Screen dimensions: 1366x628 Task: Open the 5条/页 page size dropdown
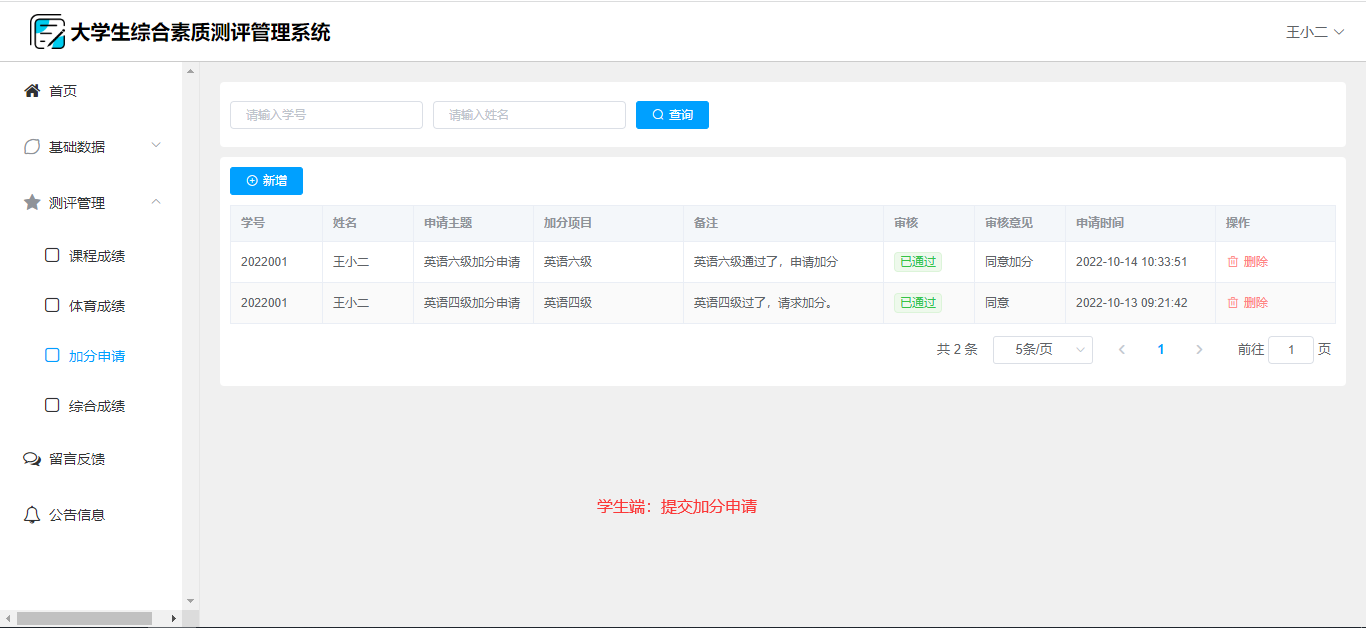tap(1042, 350)
